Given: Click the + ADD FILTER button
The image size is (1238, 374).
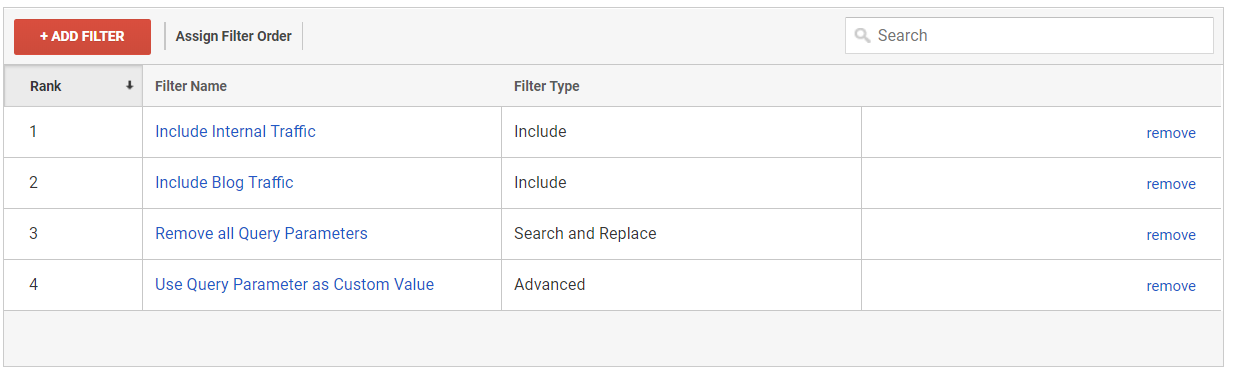Looking at the screenshot, I should (82, 36).
